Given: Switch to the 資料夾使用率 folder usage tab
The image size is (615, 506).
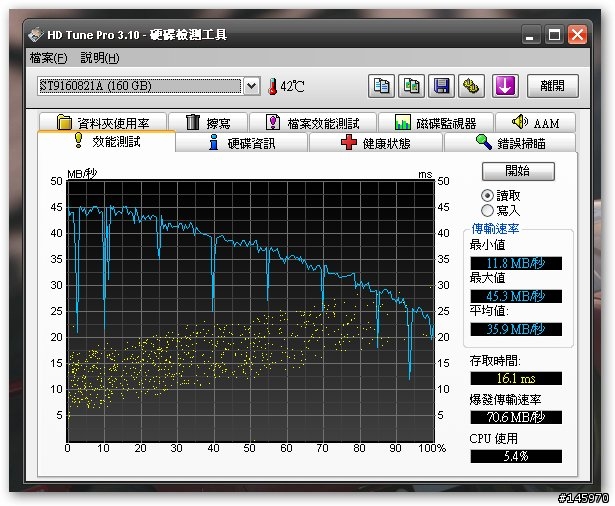Looking at the screenshot, I should click(103, 123).
